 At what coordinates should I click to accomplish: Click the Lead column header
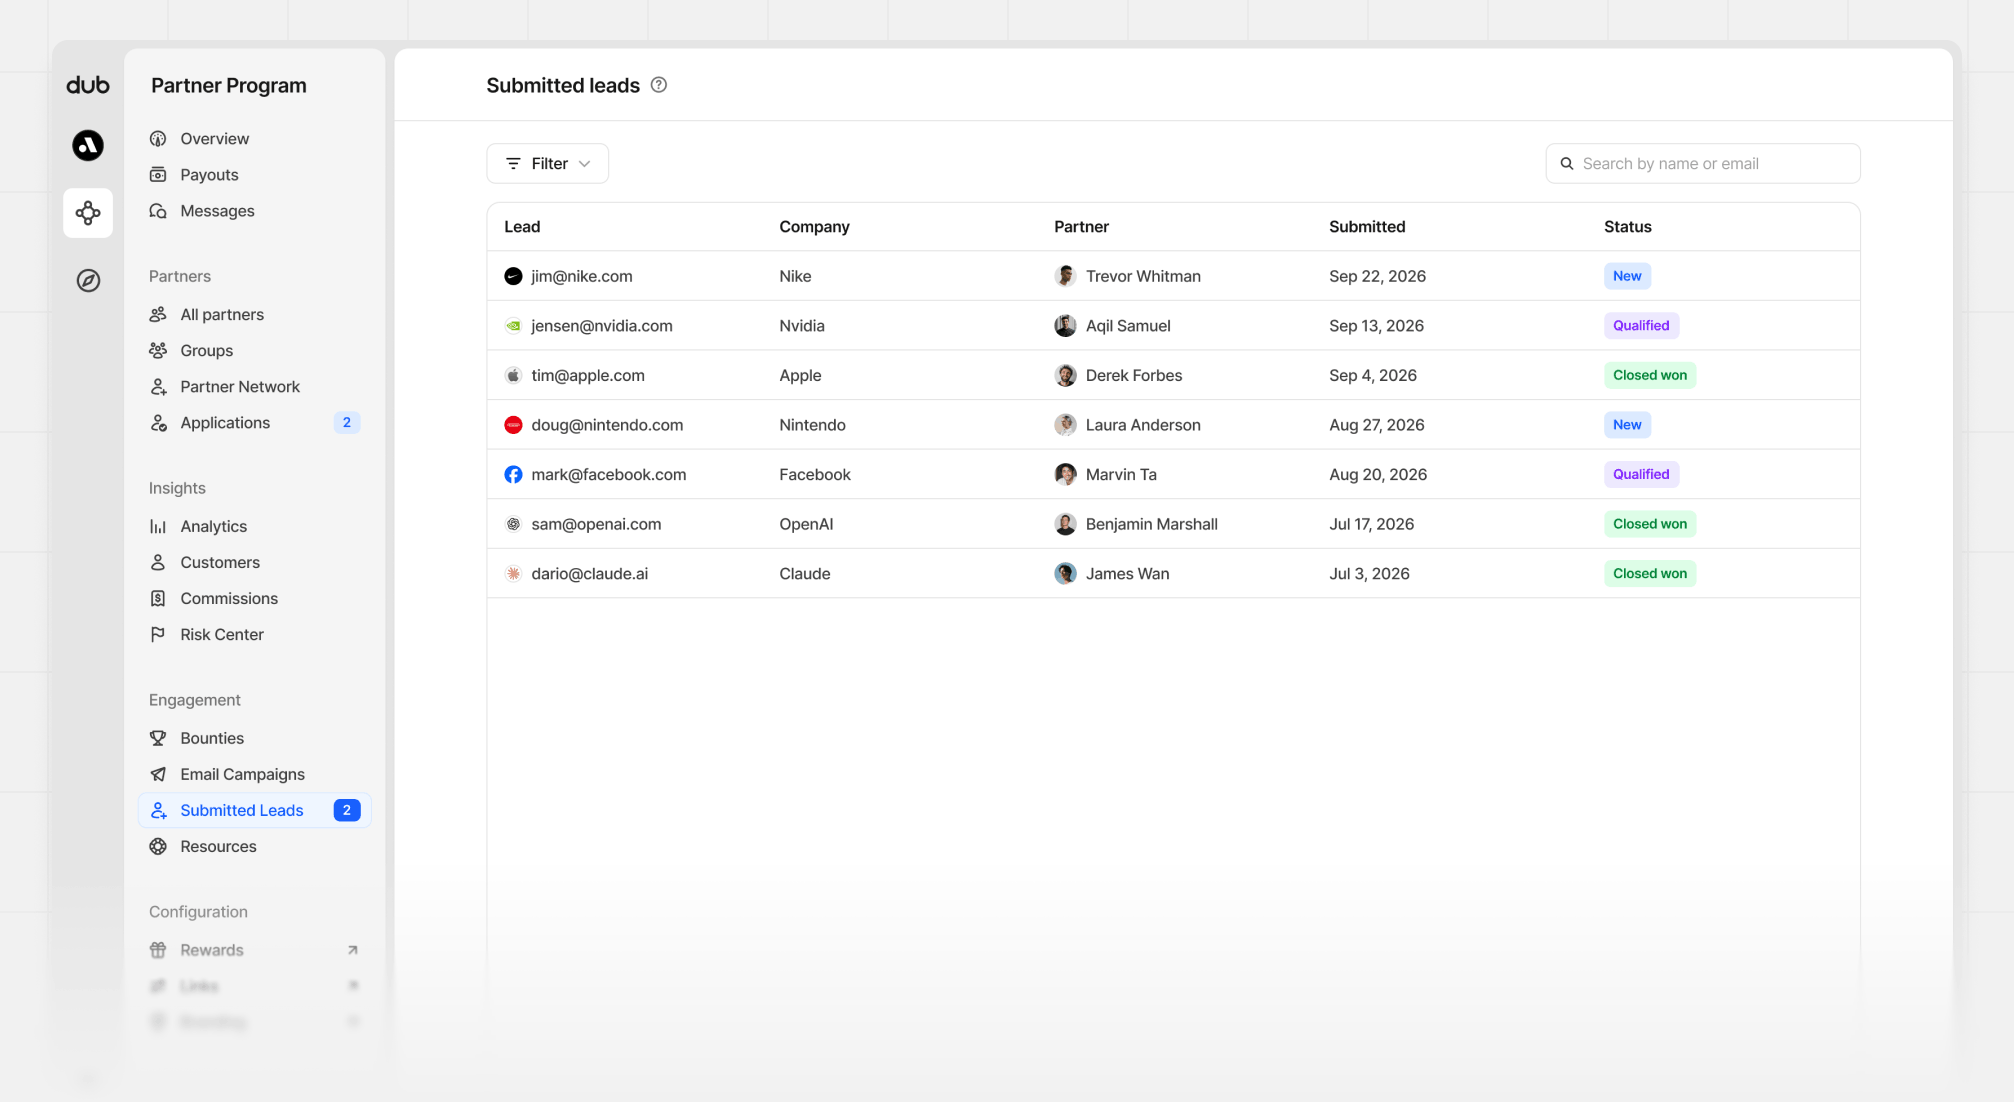coord(522,227)
